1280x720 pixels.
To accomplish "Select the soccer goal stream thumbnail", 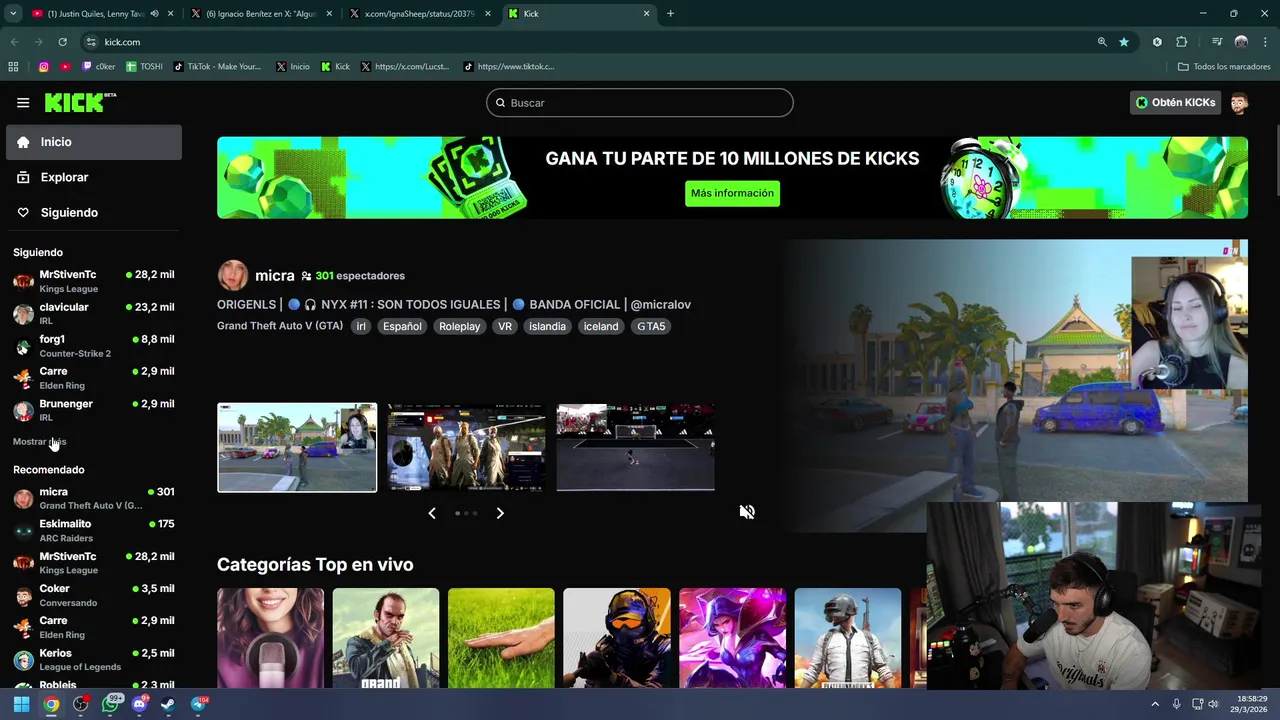I will [635, 448].
